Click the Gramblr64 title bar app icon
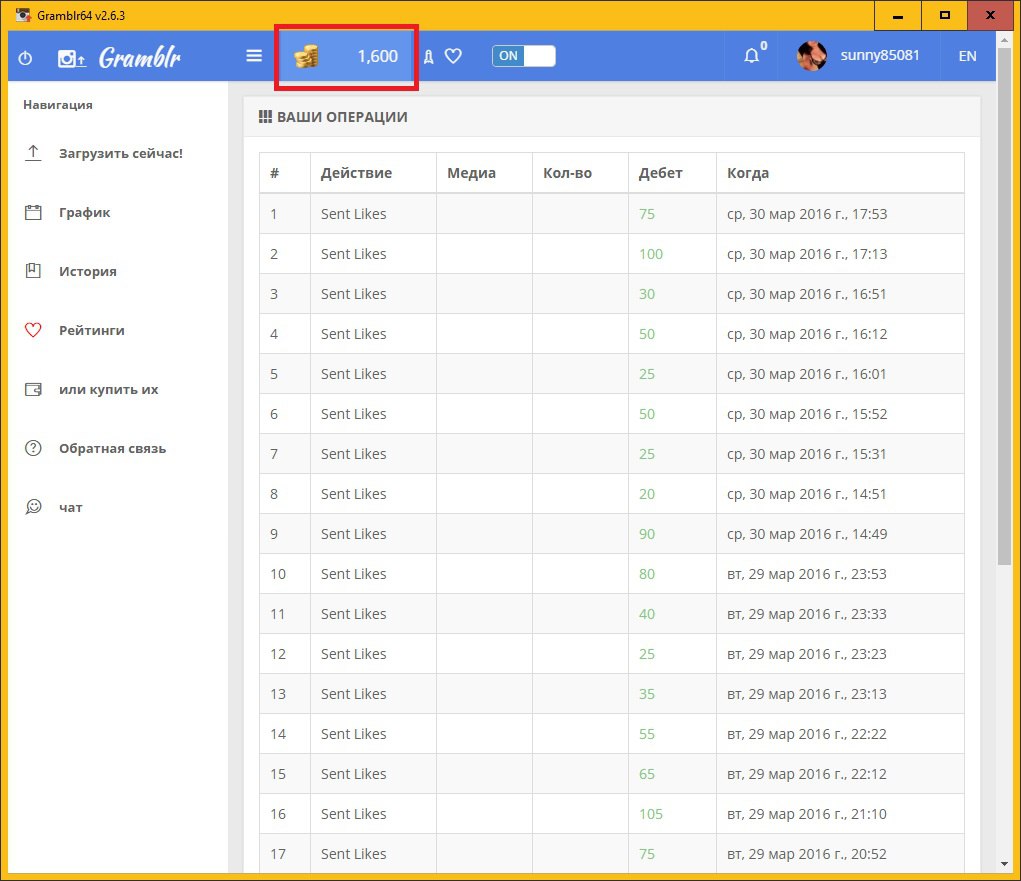The width and height of the screenshot is (1021, 881). [x=23, y=15]
